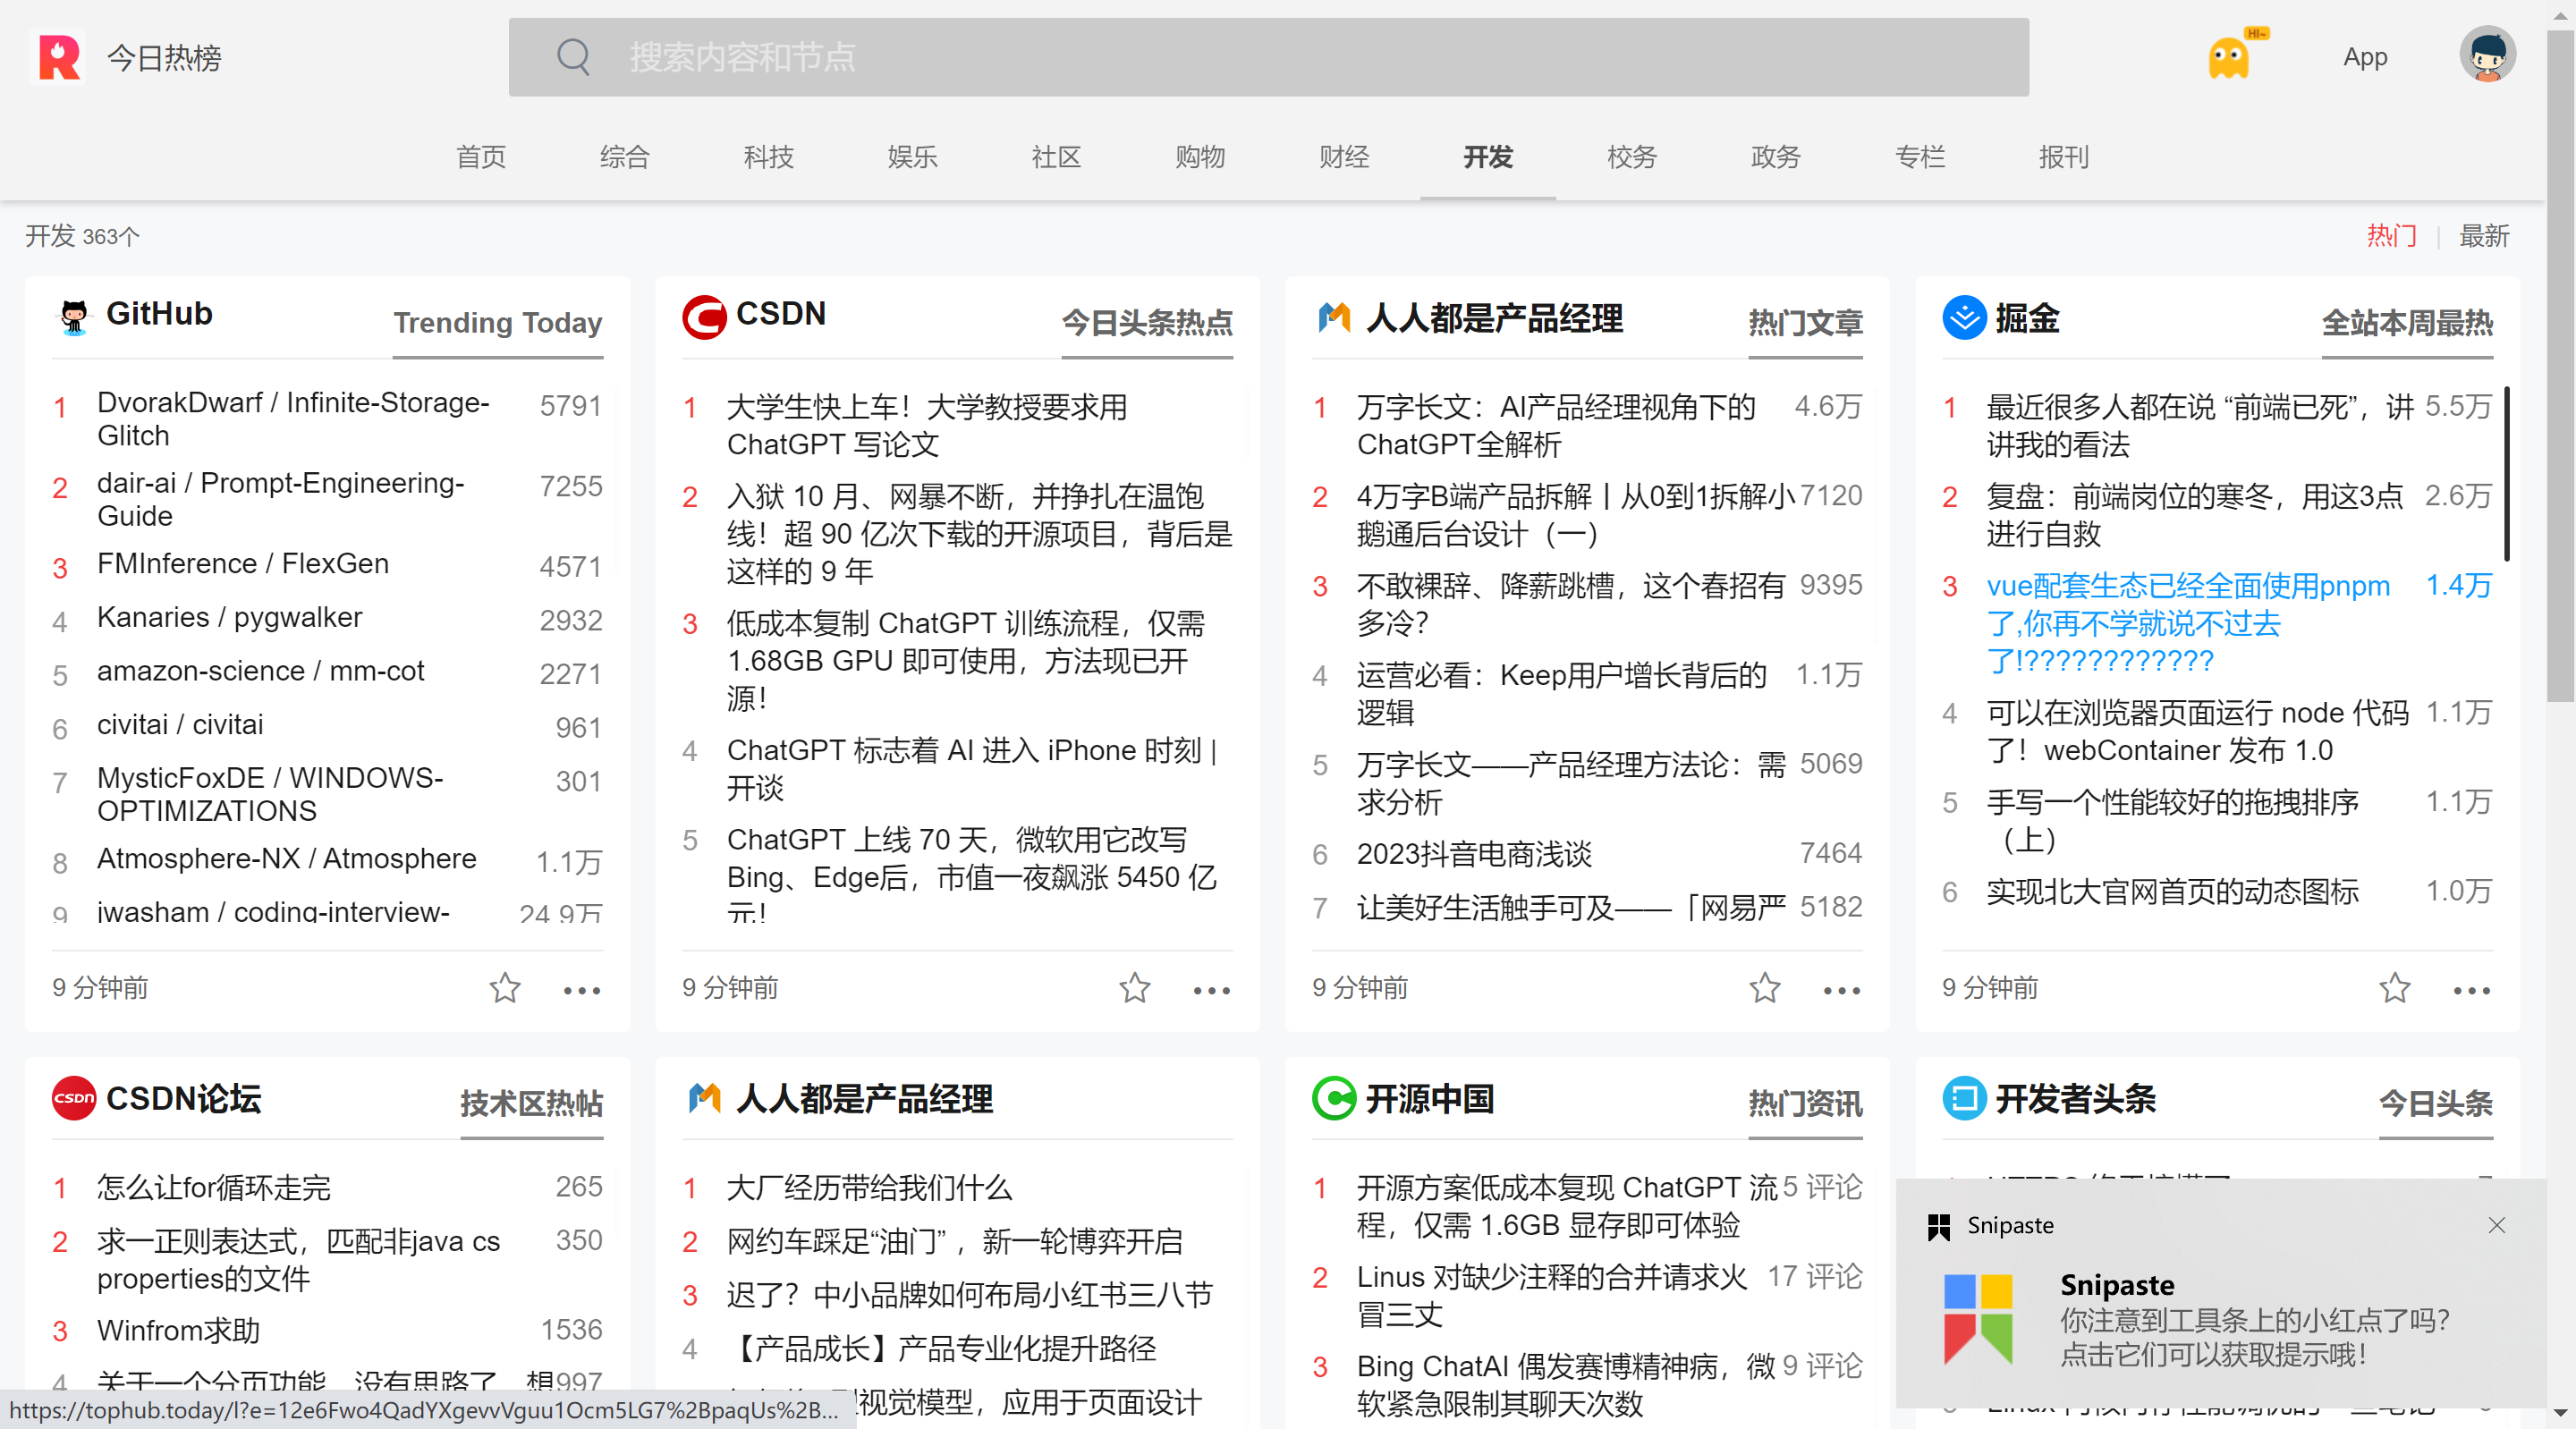Click the blue 掘金 logo icon
Screen dimensions: 2576x1429
[x=1964, y=317]
